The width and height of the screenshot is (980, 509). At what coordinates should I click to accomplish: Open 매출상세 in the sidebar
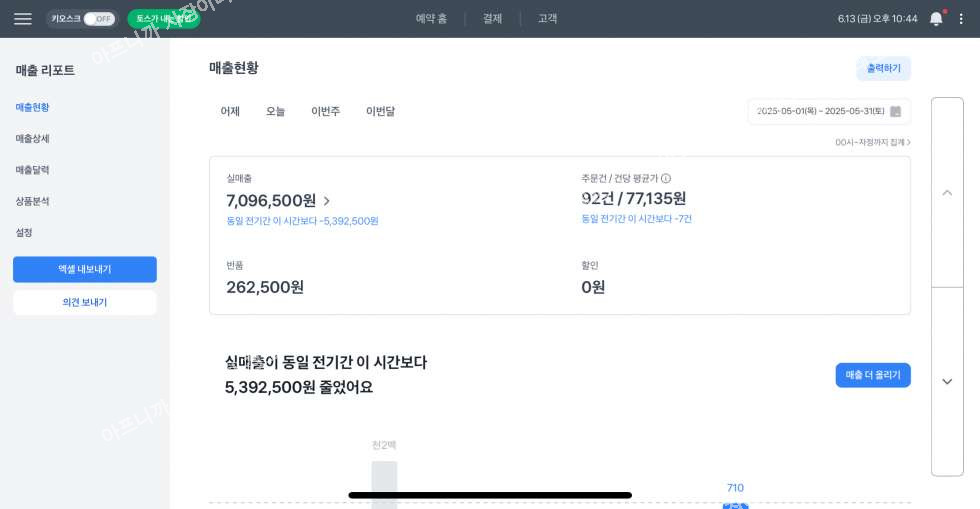[33, 138]
